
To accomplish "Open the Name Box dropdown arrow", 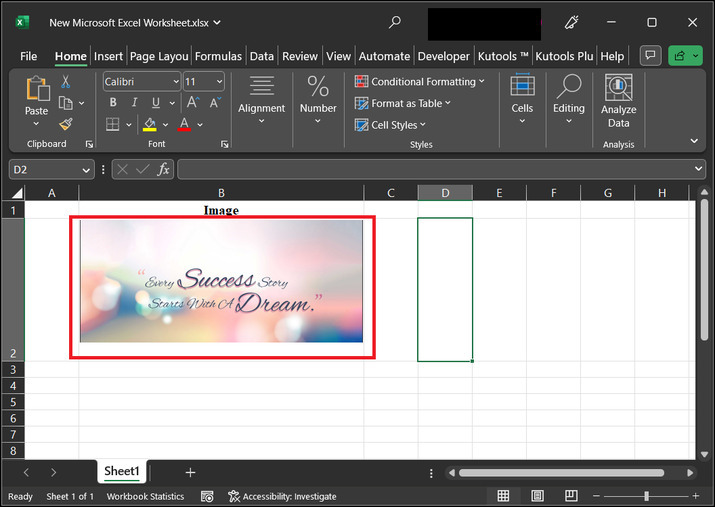I will (86, 170).
